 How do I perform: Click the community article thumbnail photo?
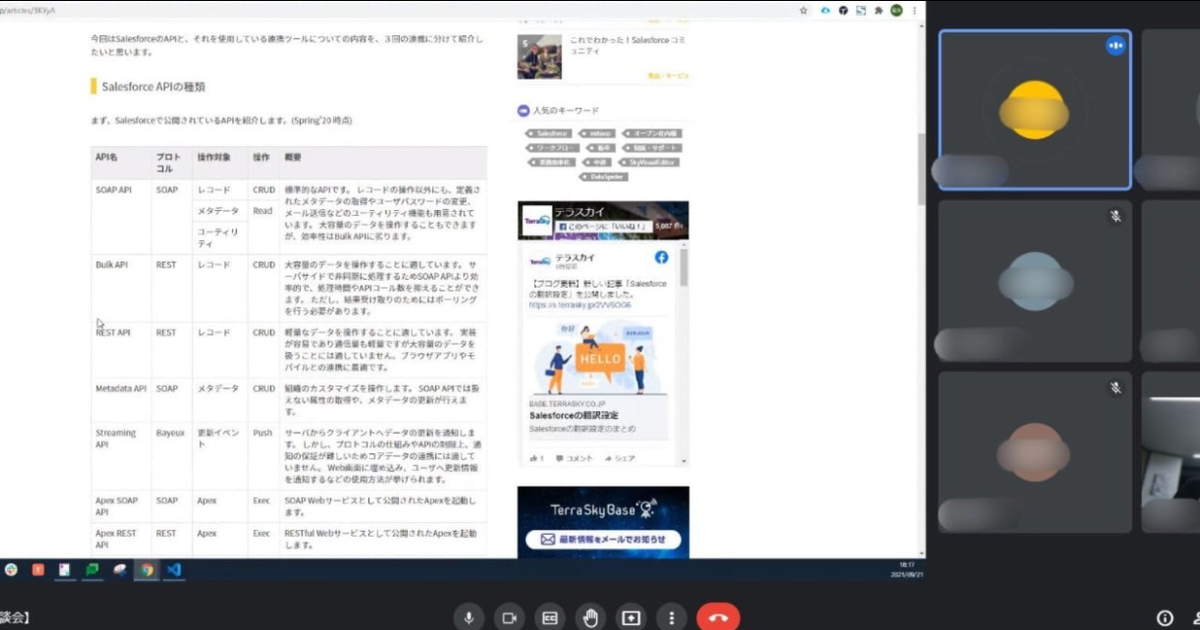click(539, 57)
